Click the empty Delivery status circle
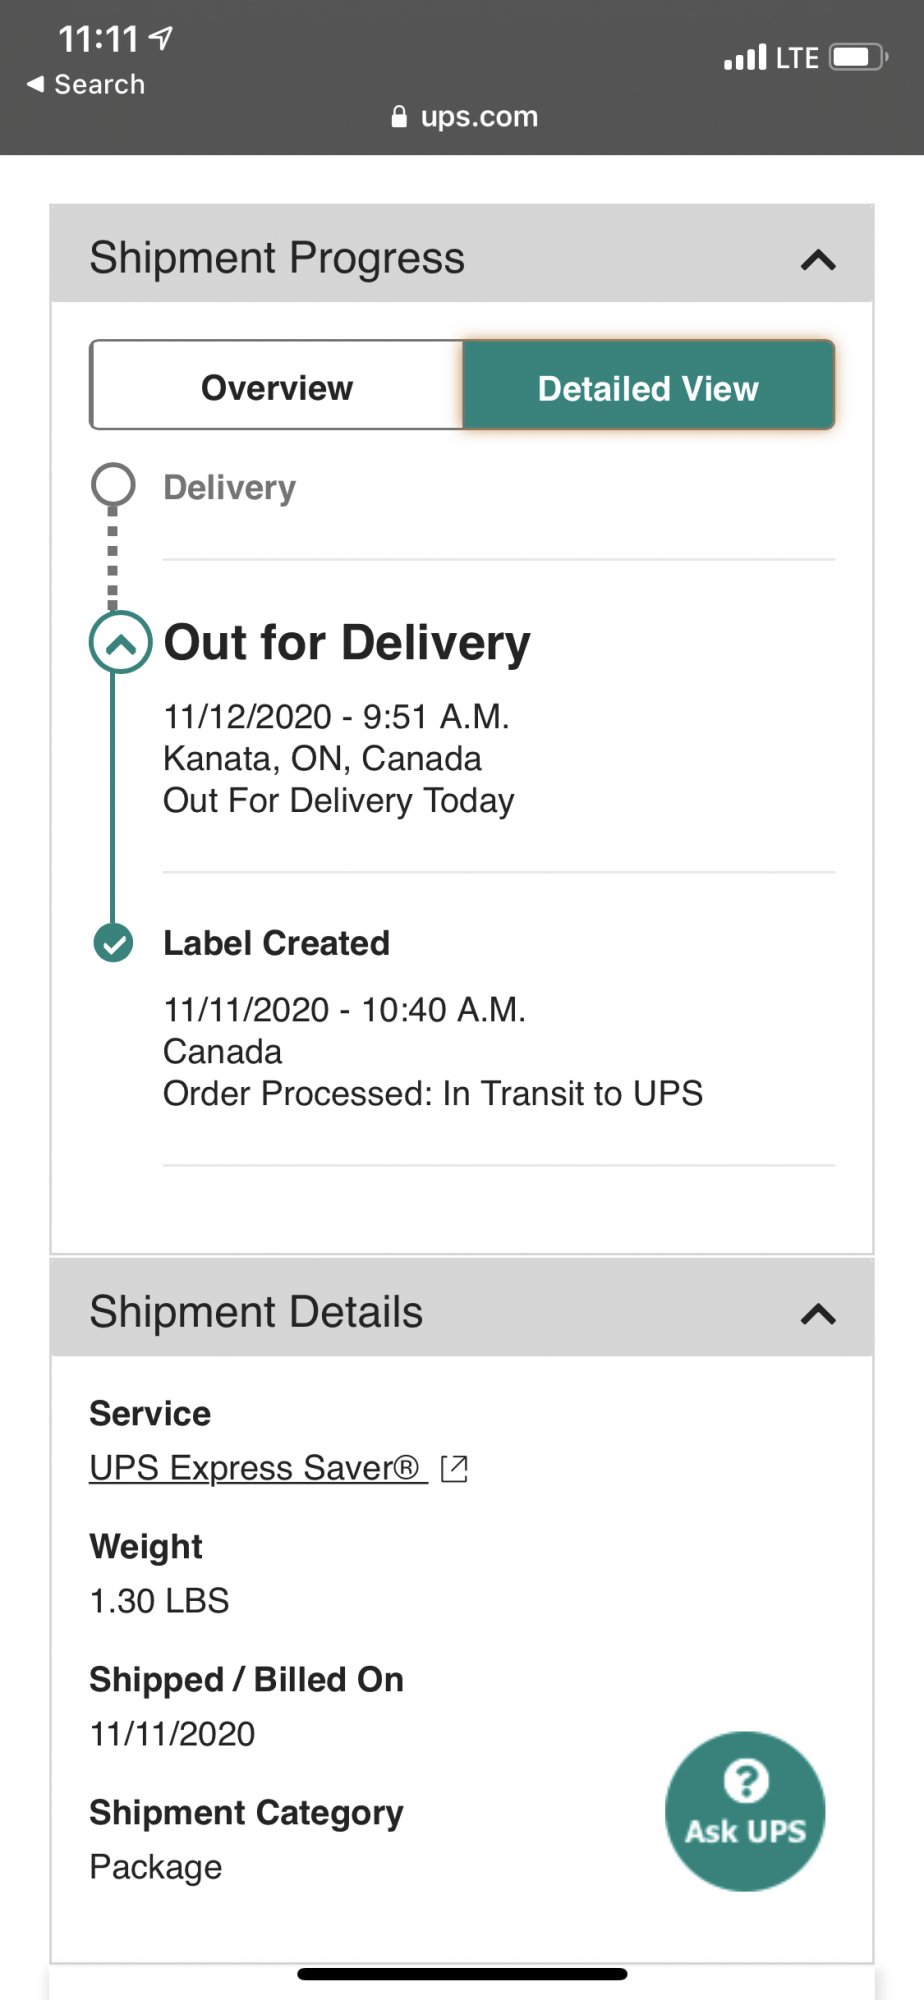 pyautogui.click(x=113, y=485)
